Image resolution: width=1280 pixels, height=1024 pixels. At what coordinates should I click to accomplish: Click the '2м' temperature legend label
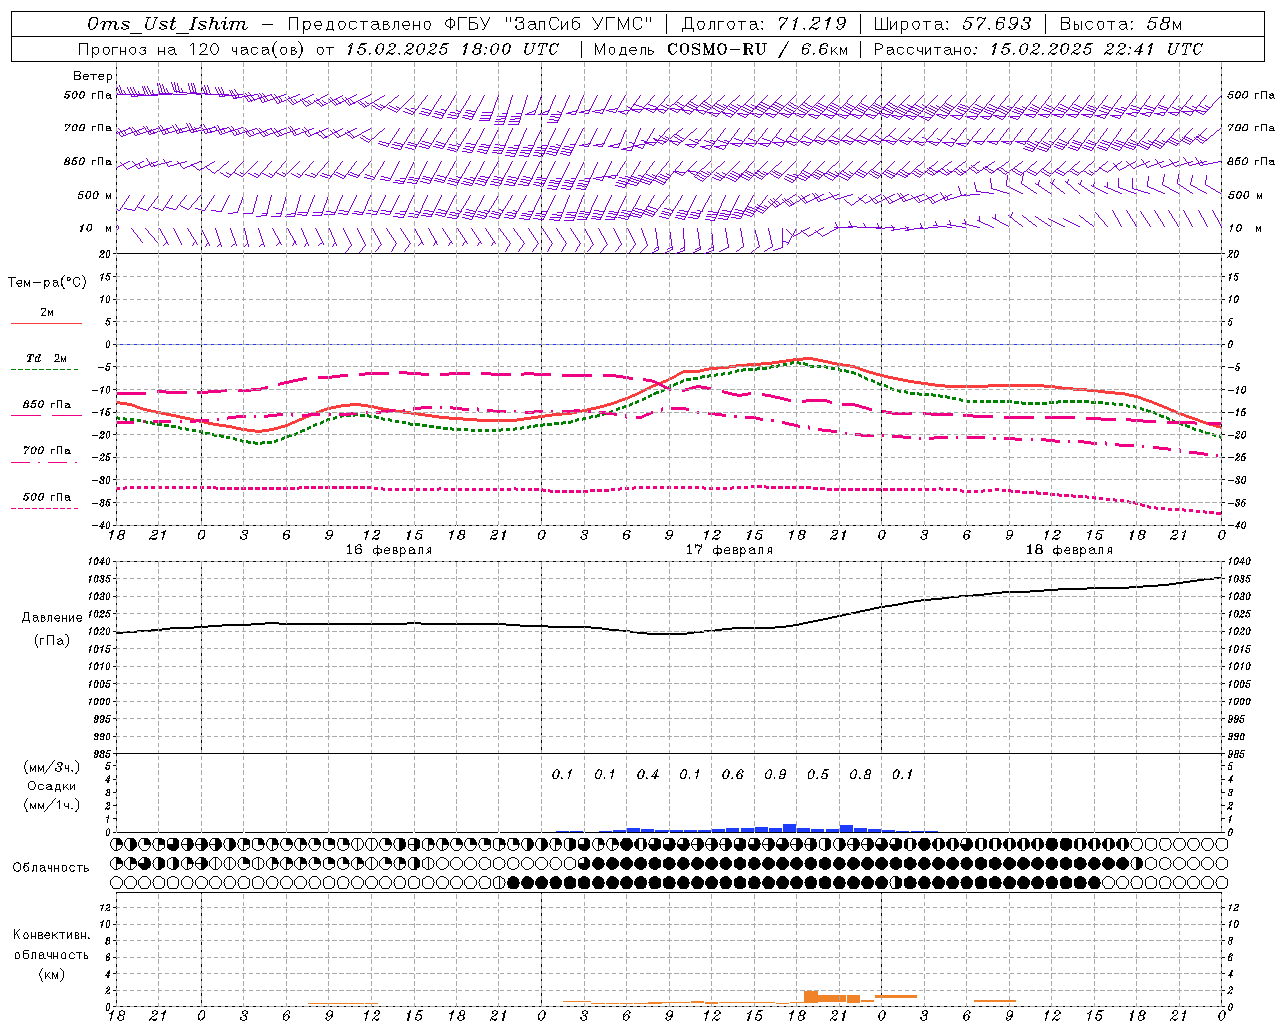(x=47, y=312)
